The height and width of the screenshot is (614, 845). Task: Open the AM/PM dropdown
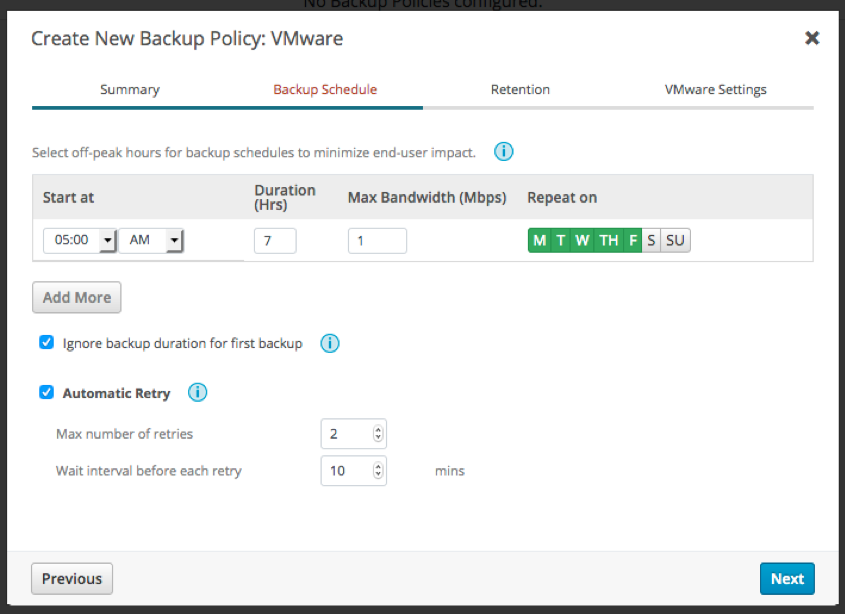(151, 240)
